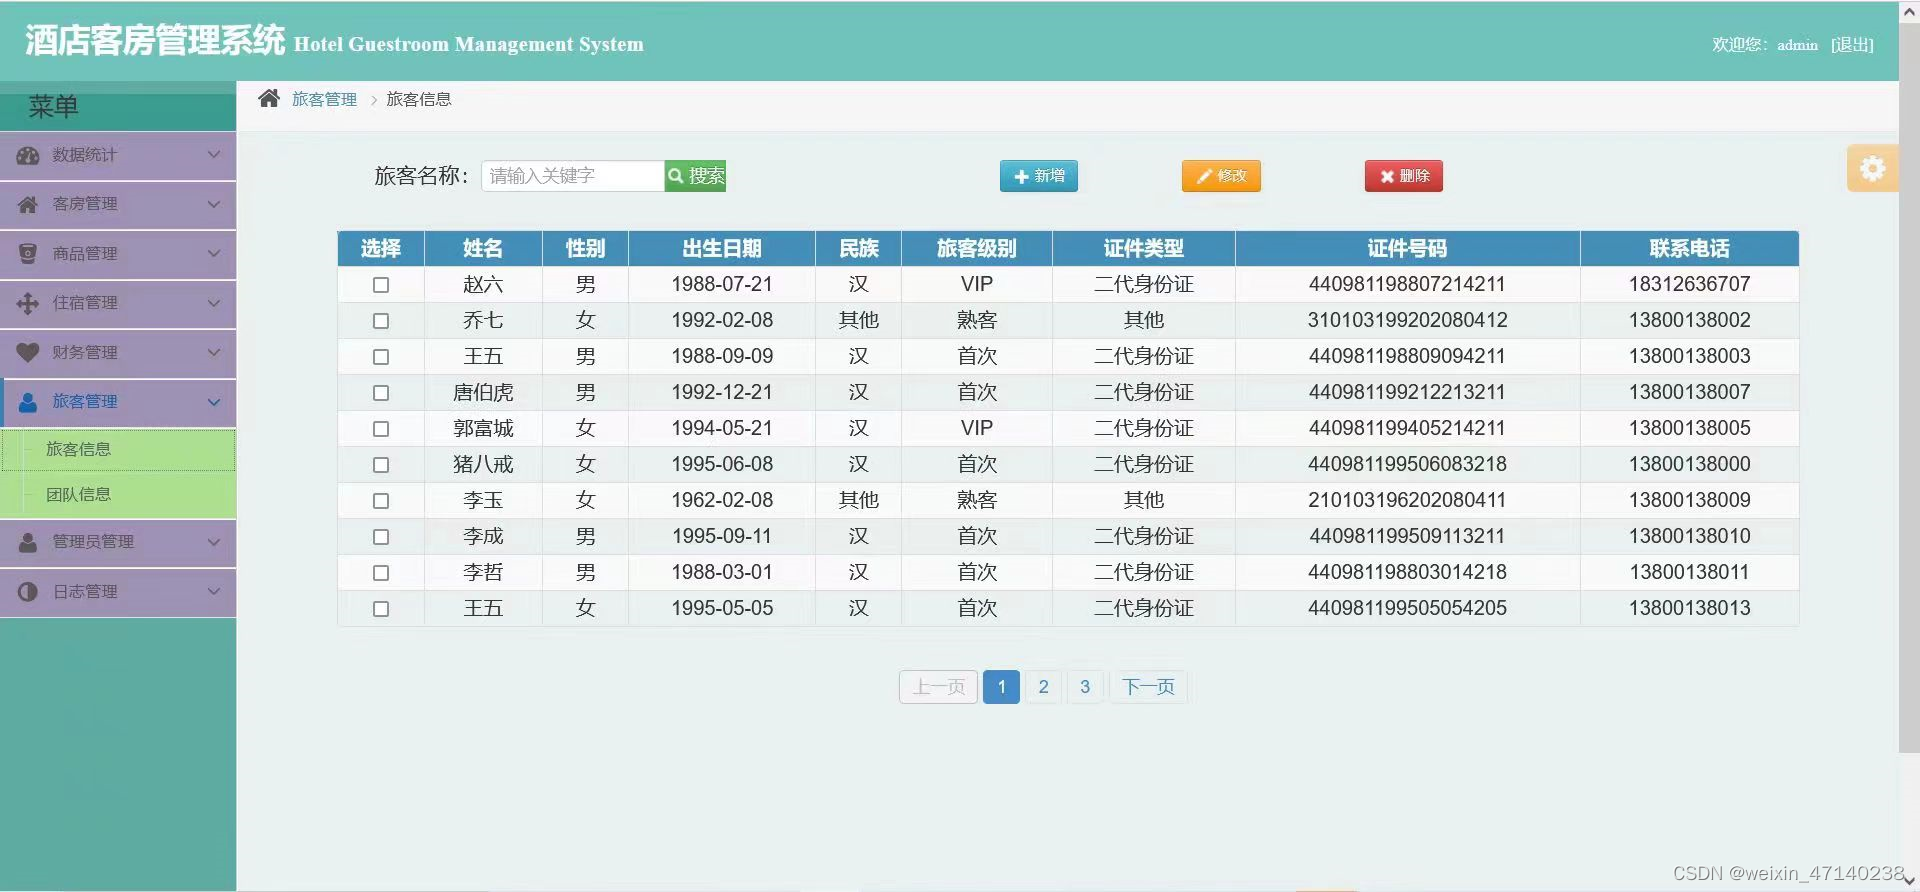The height and width of the screenshot is (892, 1920).
Task: Click the green 搜索 button
Action: (695, 176)
